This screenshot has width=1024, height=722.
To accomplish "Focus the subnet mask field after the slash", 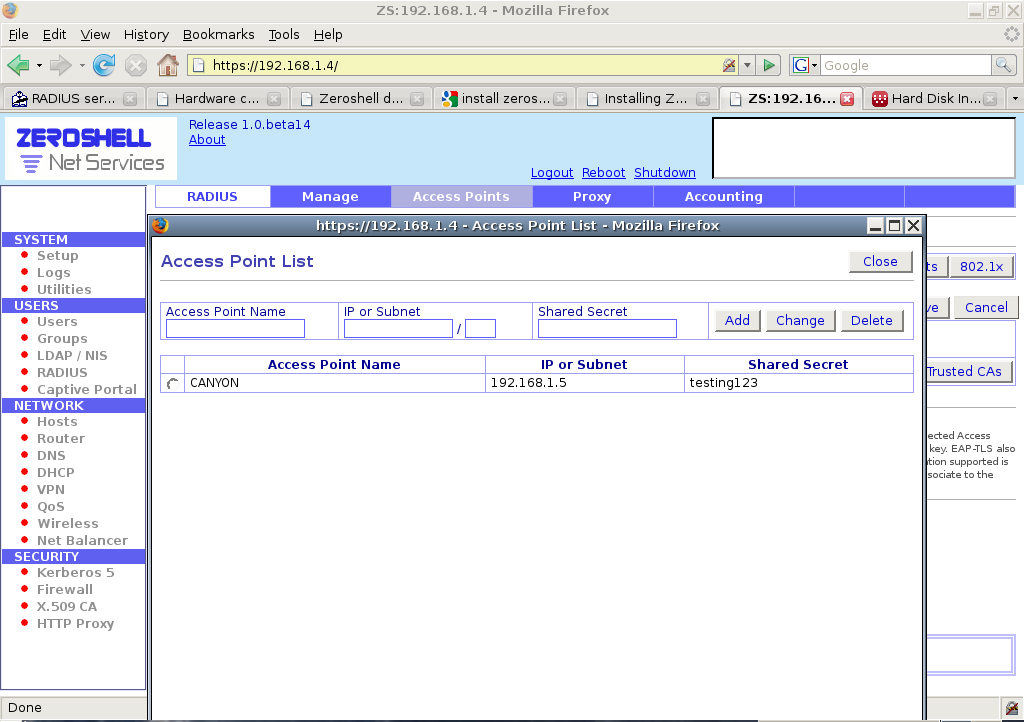I will (480, 328).
